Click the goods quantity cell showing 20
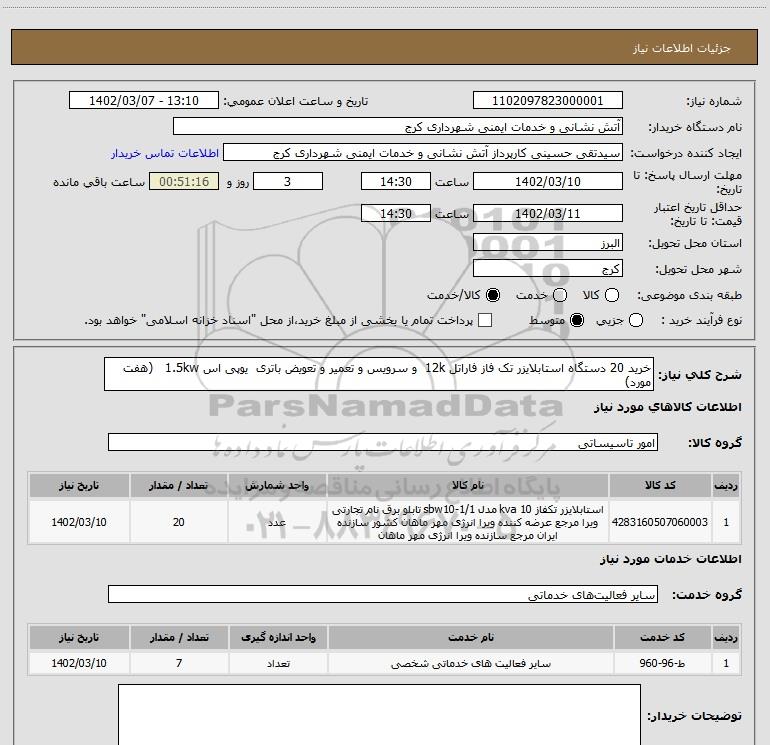Screen dimensions: 770x745 [179, 522]
